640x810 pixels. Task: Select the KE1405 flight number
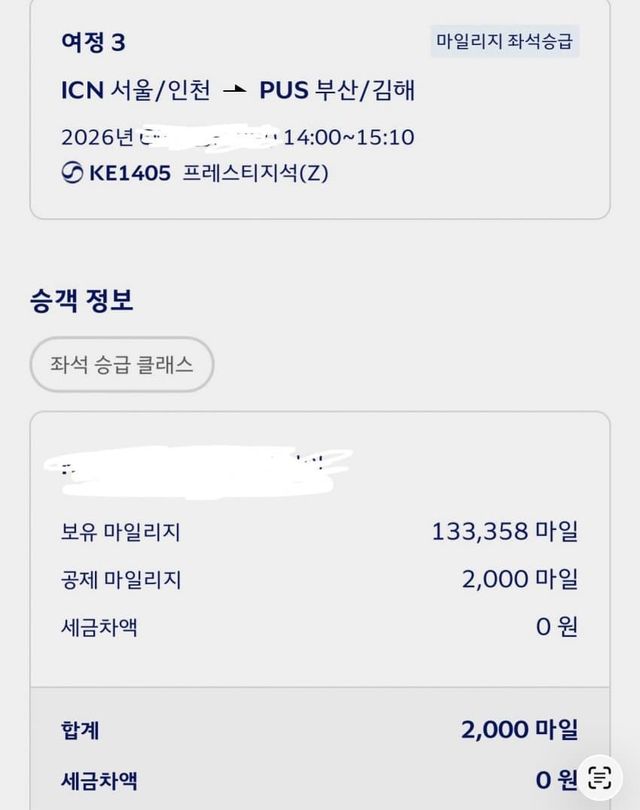[130, 173]
